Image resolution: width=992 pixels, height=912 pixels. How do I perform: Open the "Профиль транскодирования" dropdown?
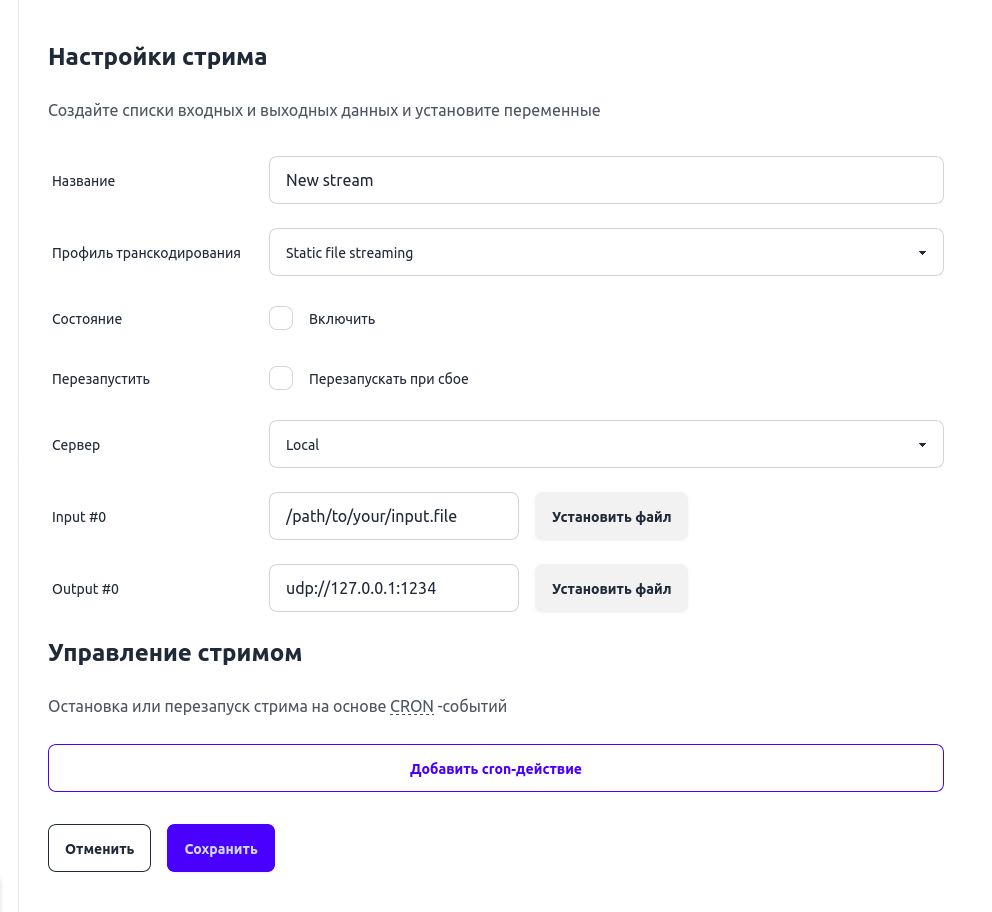tap(606, 252)
